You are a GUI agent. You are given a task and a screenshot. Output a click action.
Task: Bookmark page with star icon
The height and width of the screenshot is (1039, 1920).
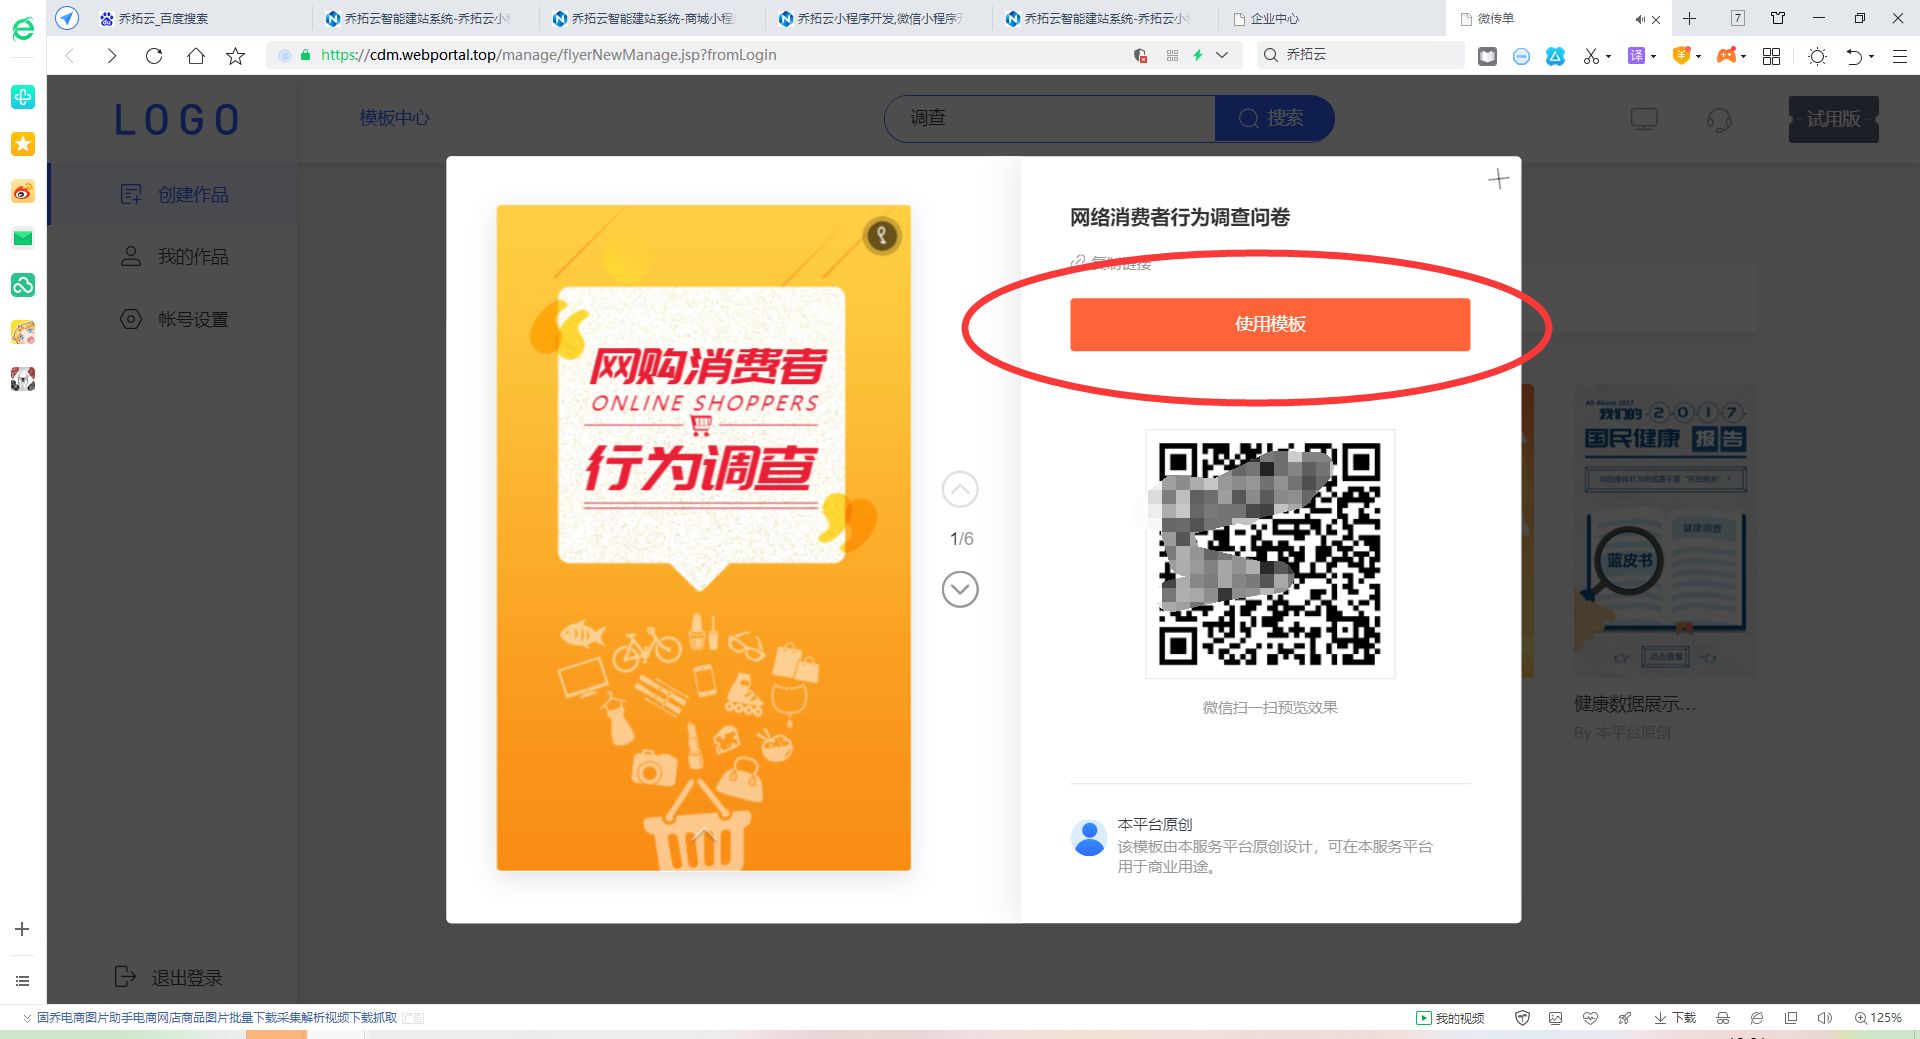[236, 56]
